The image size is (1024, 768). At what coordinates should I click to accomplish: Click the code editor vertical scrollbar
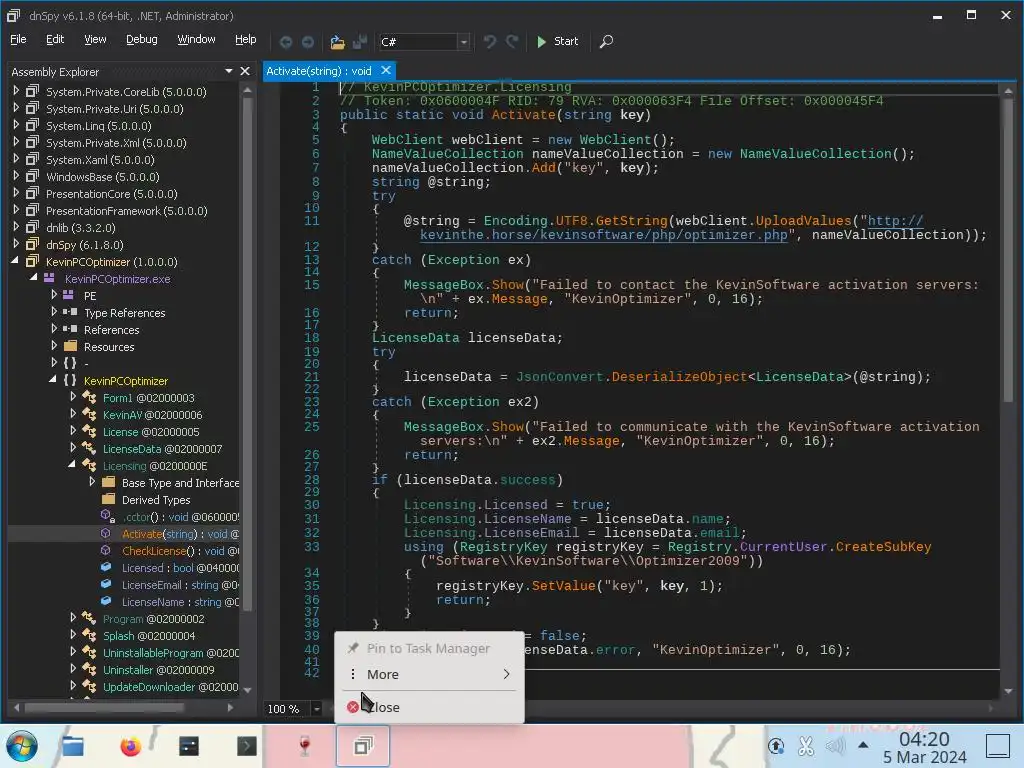1008,249
